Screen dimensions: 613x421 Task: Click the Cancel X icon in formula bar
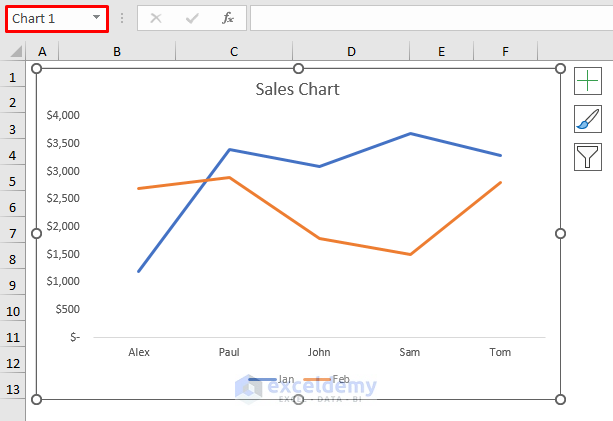pos(156,18)
